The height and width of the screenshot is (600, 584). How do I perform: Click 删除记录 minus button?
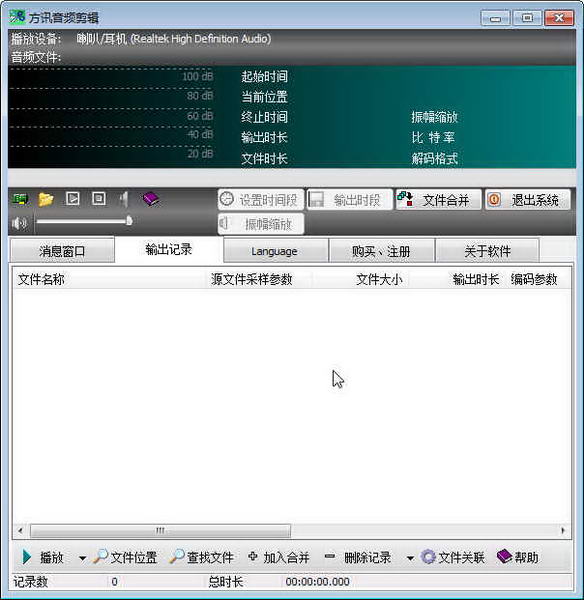pyautogui.click(x=357, y=557)
